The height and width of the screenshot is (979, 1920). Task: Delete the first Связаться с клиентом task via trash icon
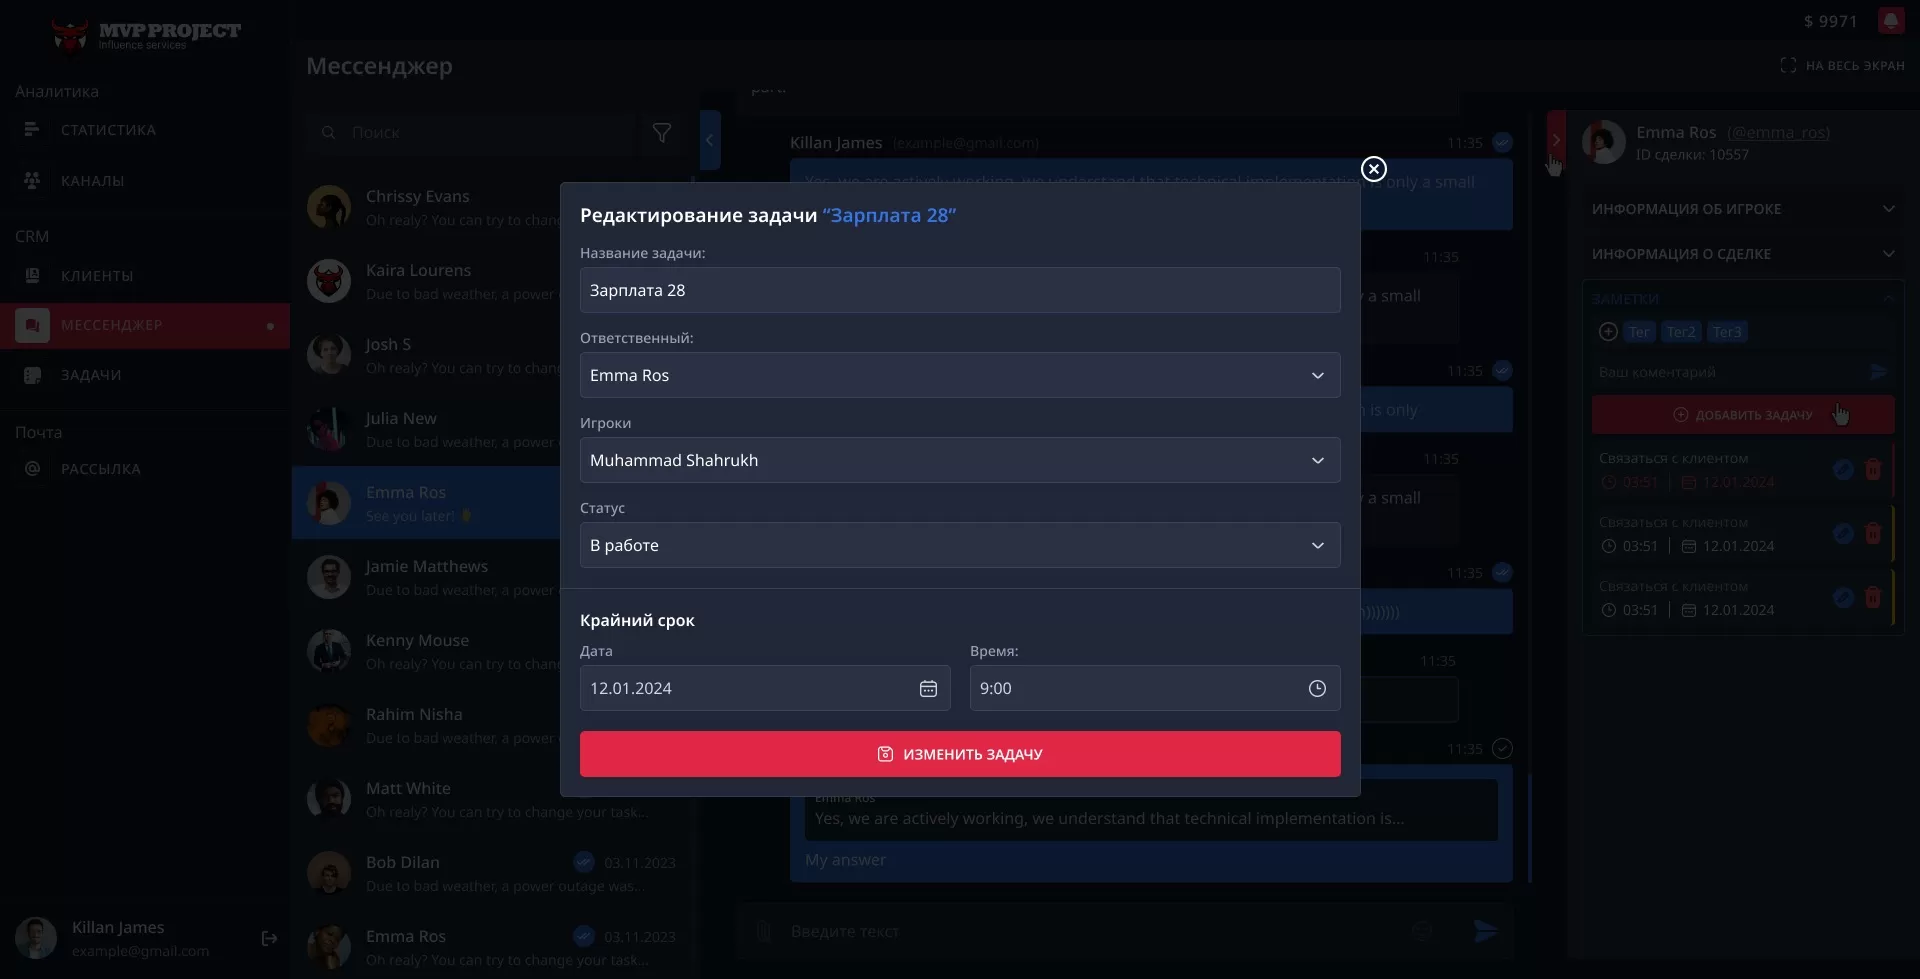pyautogui.click(x=1874, y=469)
